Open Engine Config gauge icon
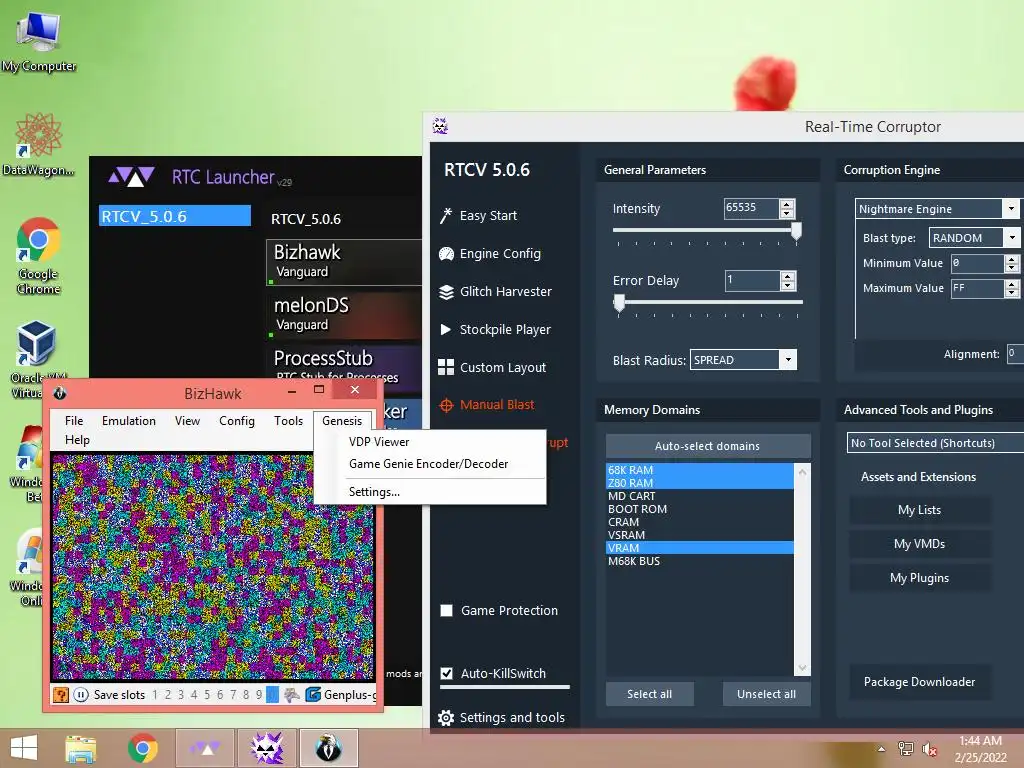Viewport: 1024px width, 768px height. (446, 253)
